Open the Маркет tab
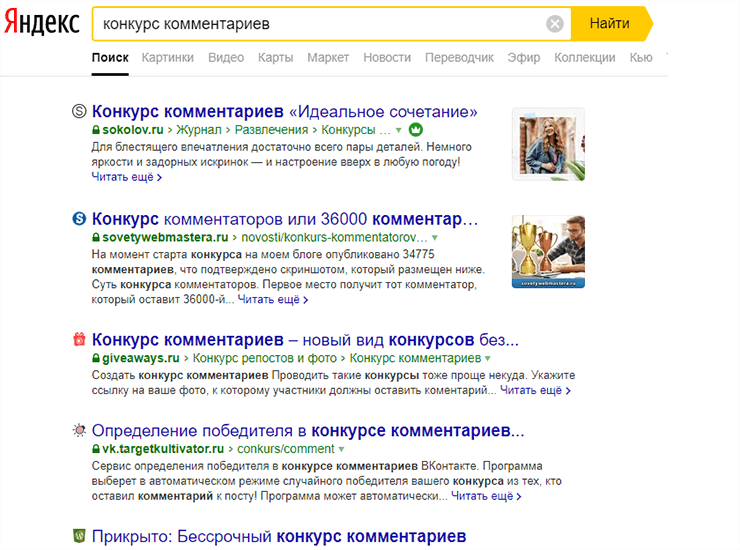This screenshot has width=740, height=550. point(328,58)
